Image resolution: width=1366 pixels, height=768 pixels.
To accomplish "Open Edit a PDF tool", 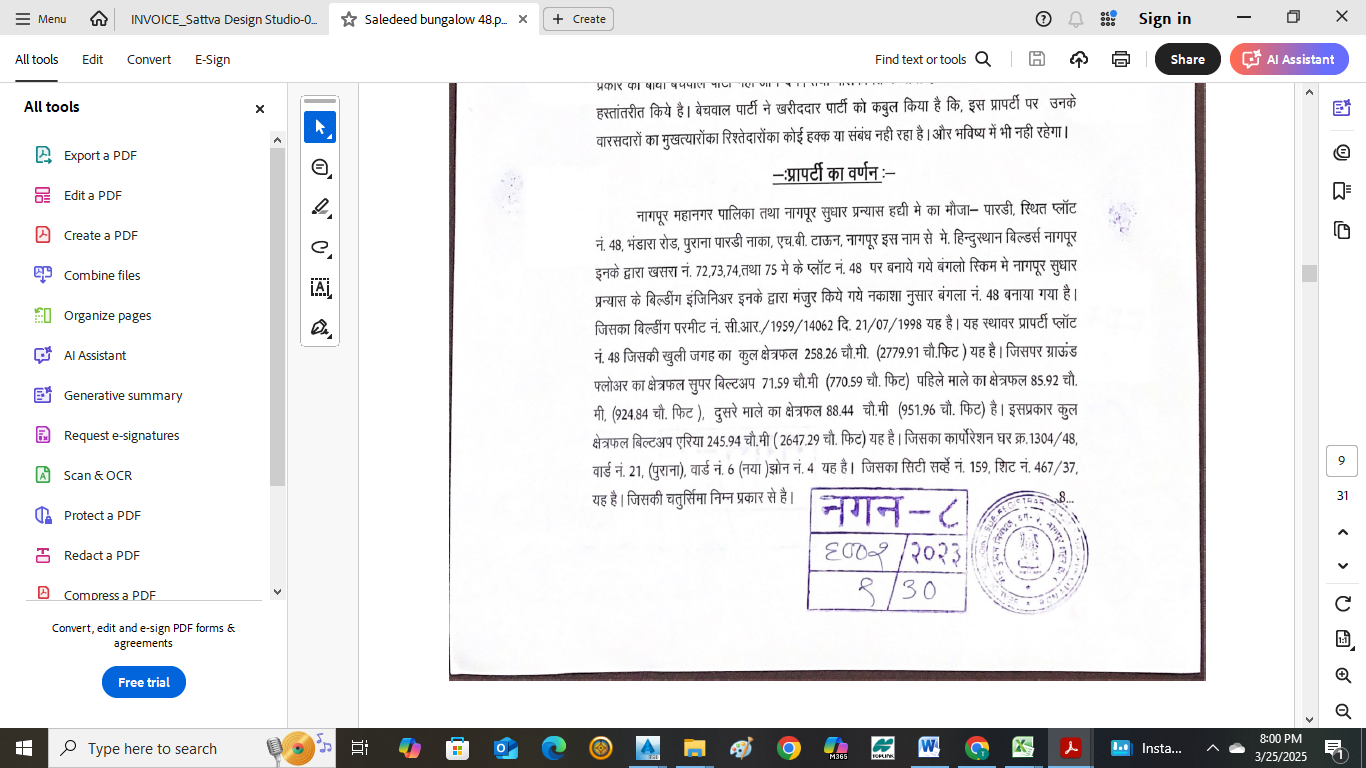I will click(x=93, y=195).
